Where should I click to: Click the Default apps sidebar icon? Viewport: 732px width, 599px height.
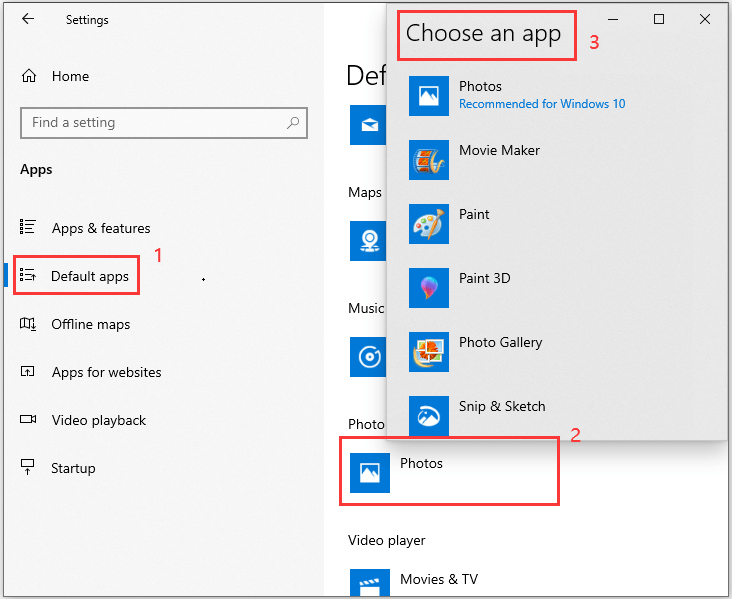coord(28,275)
